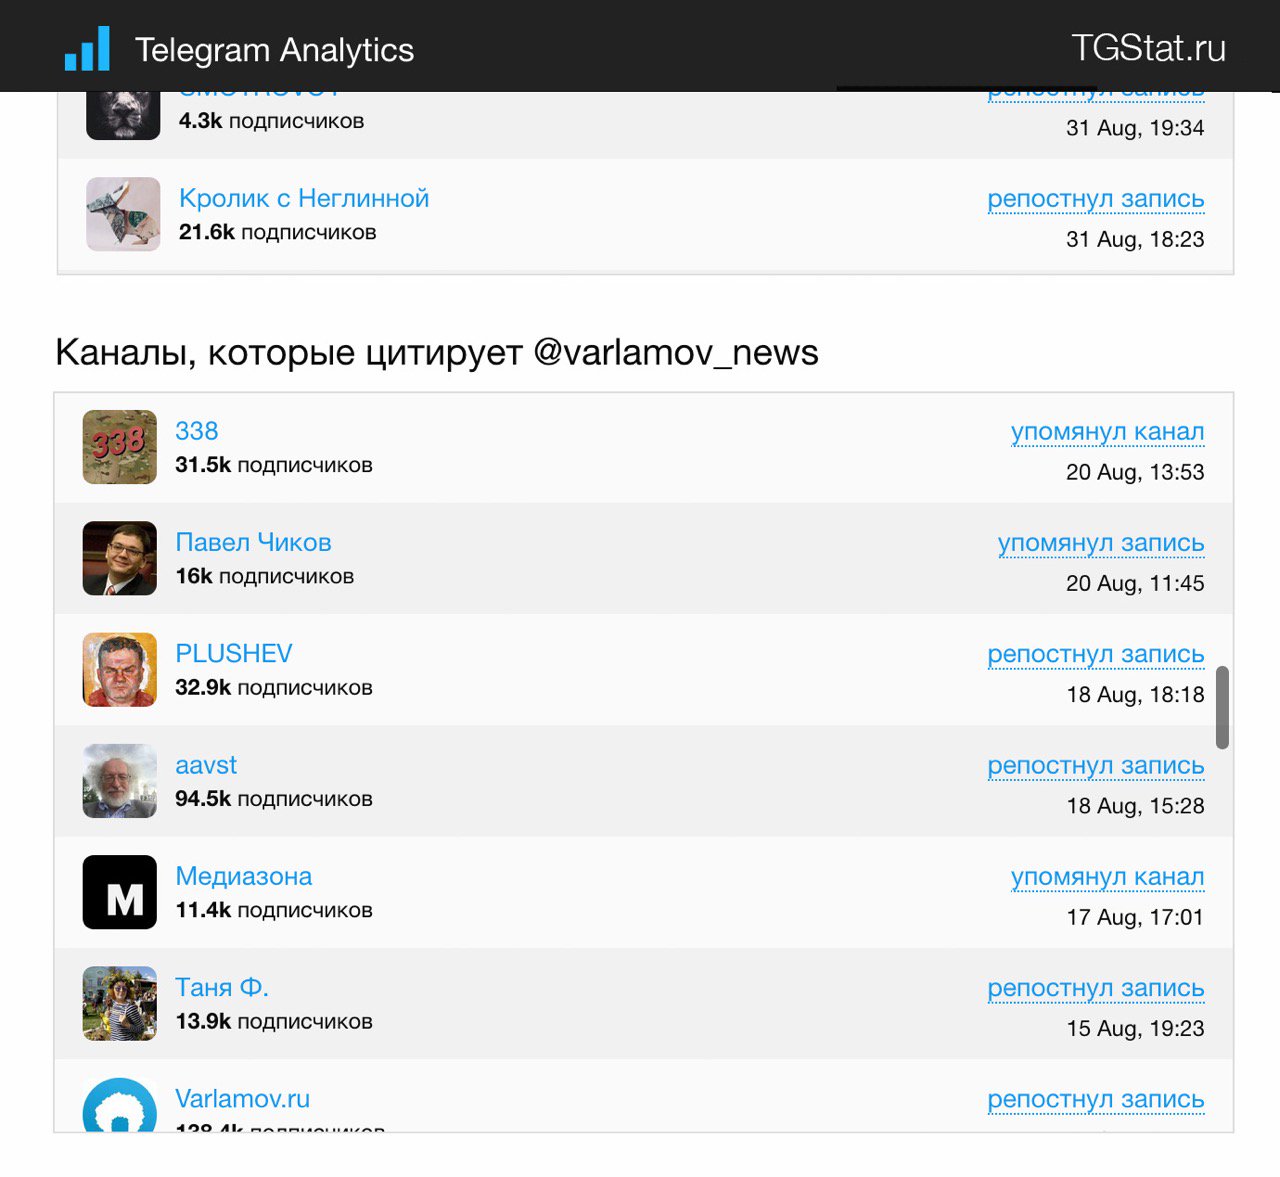The width and height of the screenshot is (1280, 1177).
Task: Click репостнул запись in Varlamov.ru row
Action: tap(1095, 1100)
